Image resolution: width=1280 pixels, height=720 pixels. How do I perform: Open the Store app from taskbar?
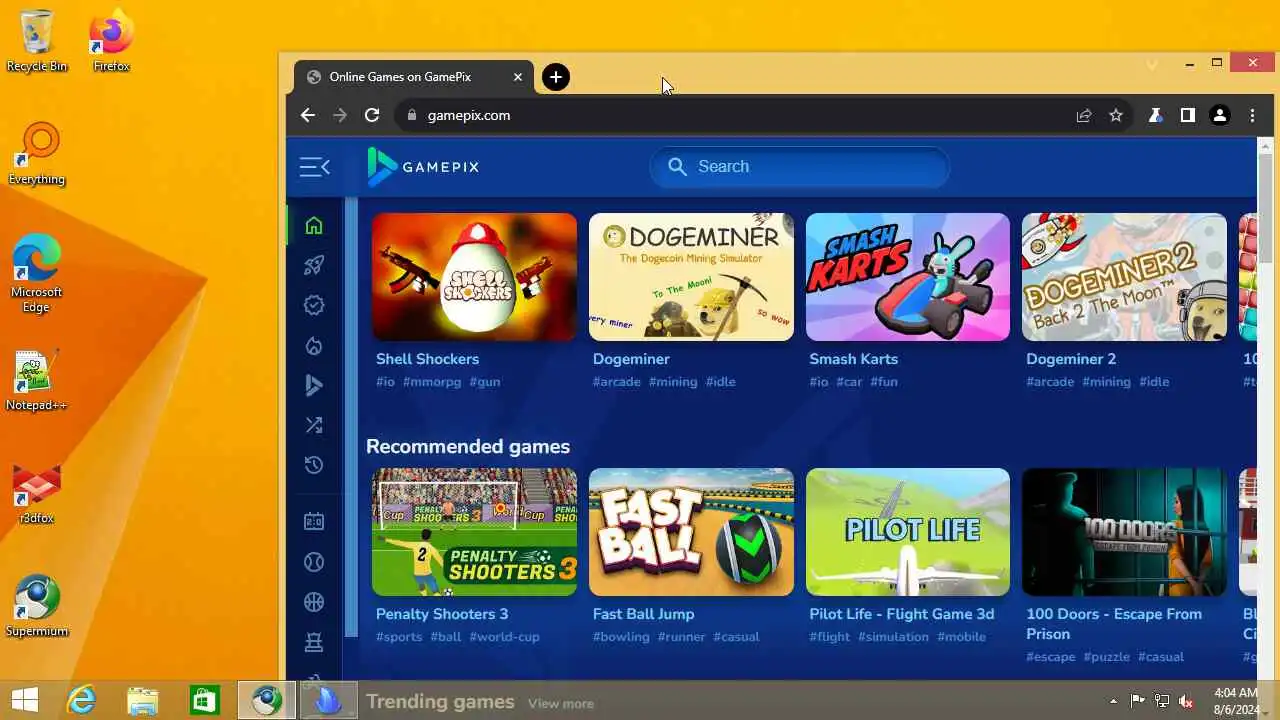pos(205,700)
